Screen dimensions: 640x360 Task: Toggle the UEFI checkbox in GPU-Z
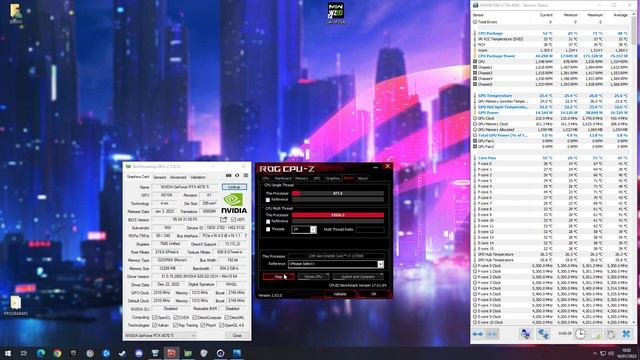pyautogui.click(x=233, y=220)
